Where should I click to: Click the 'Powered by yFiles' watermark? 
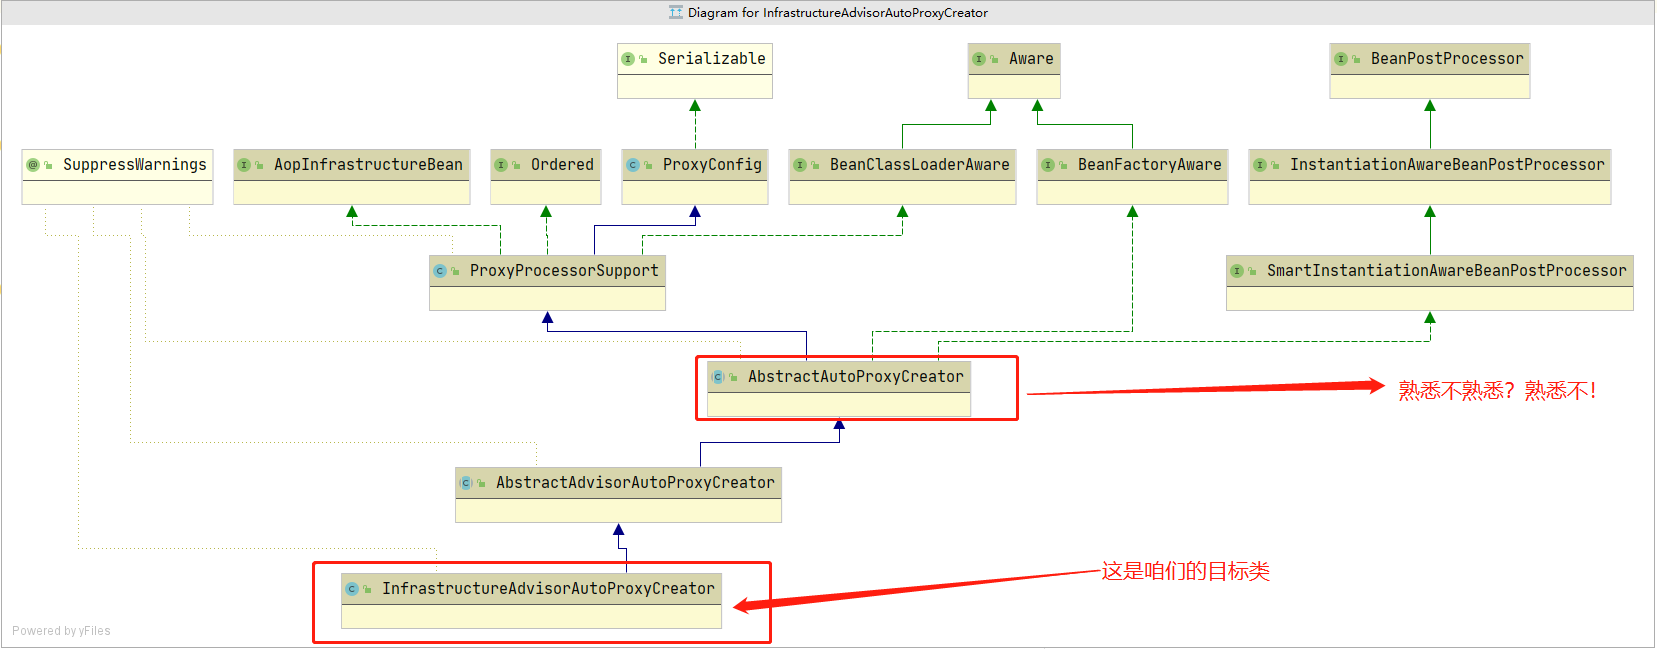tap(61, 631)
